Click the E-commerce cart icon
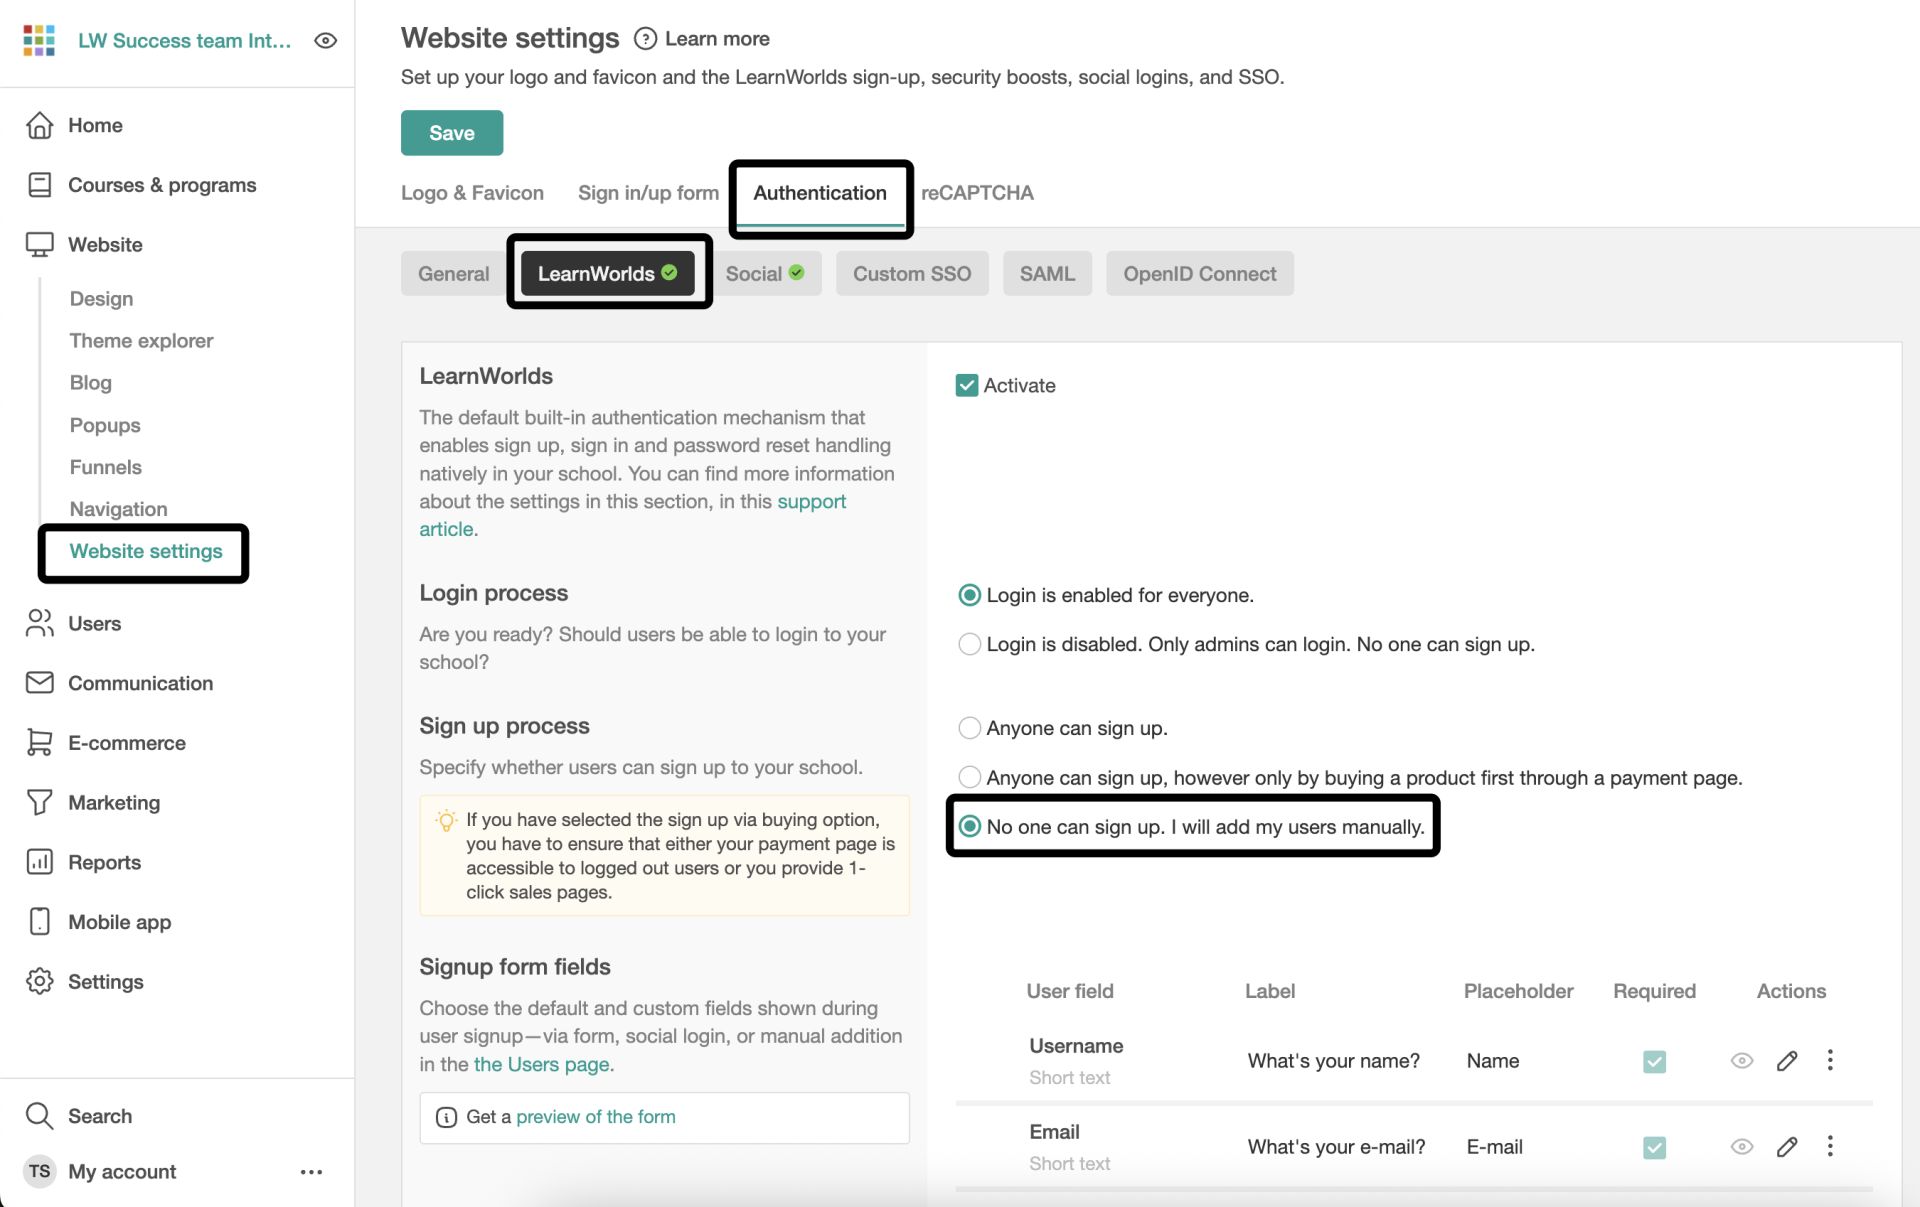 [x=40, y=743]
